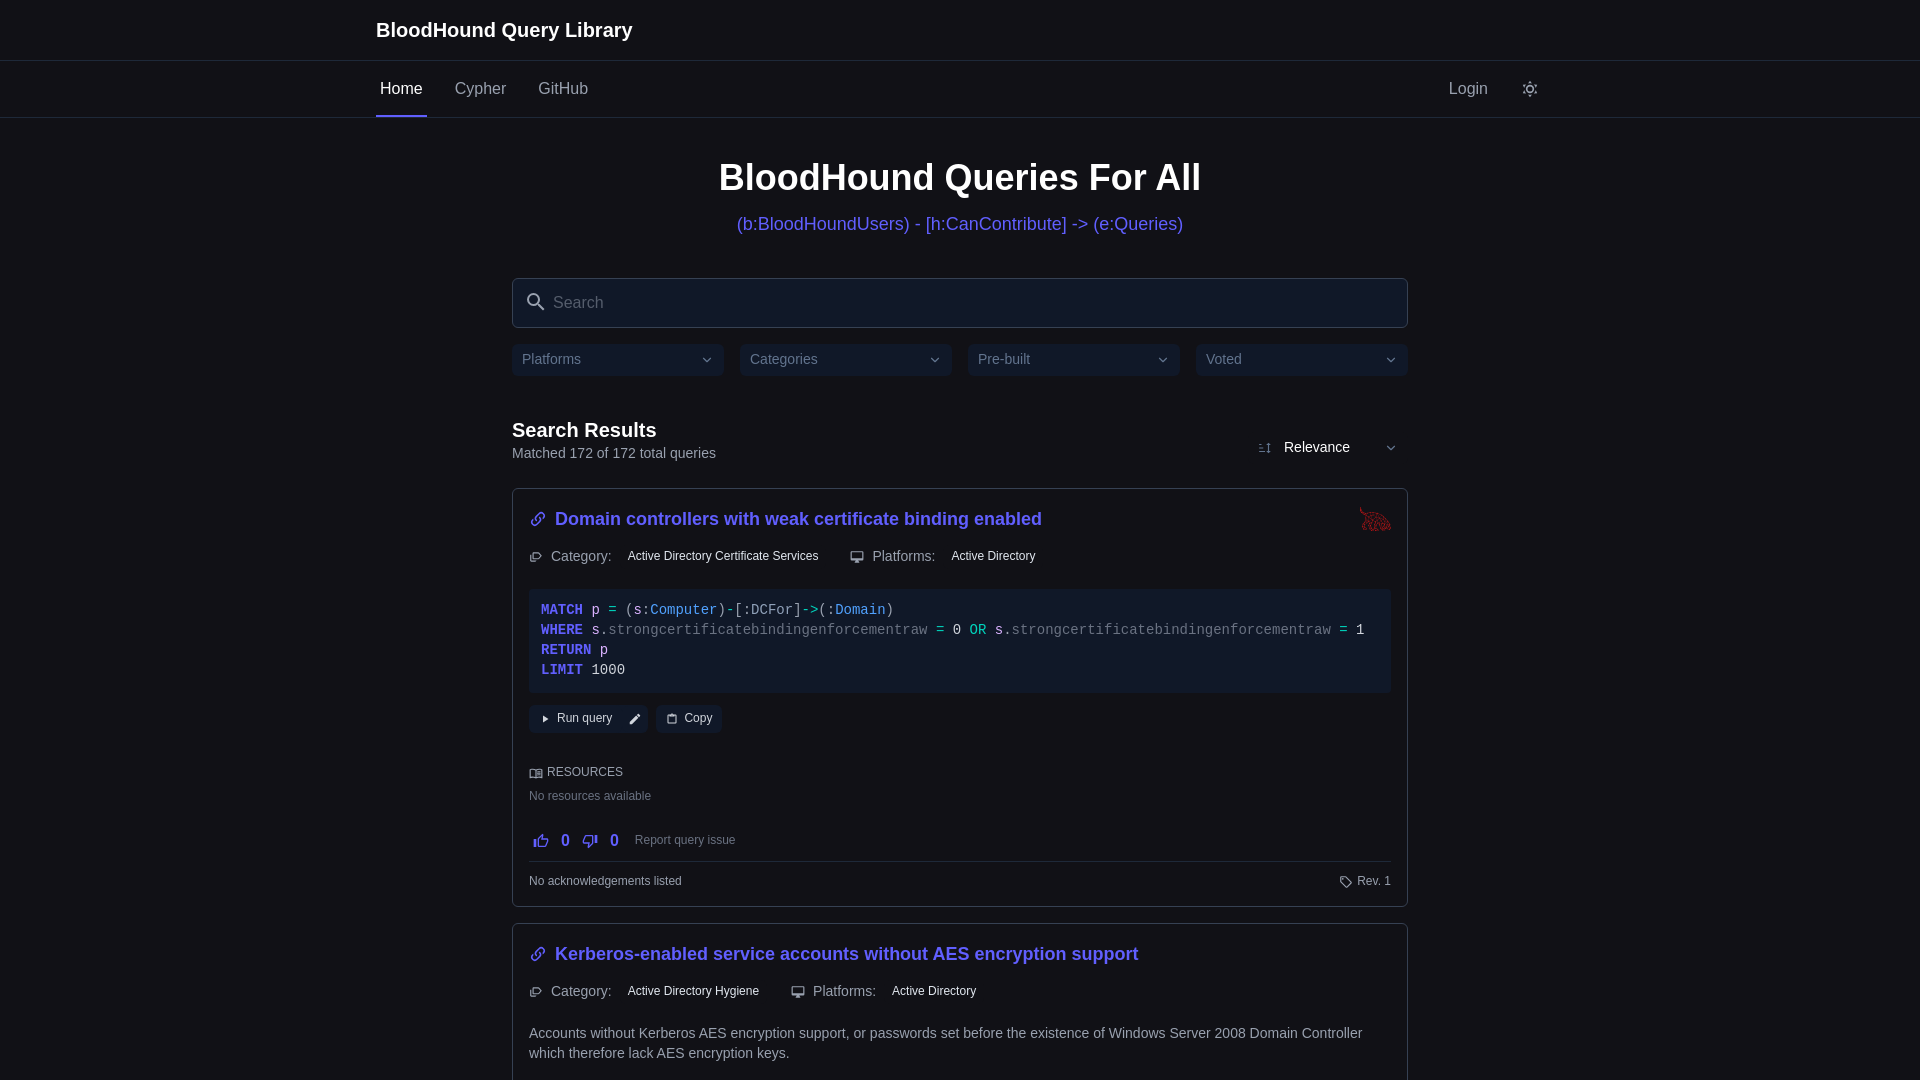1920x1080 pixels.
Task: Open the Relevance sort dropdown
Action: pos(1328,448)
